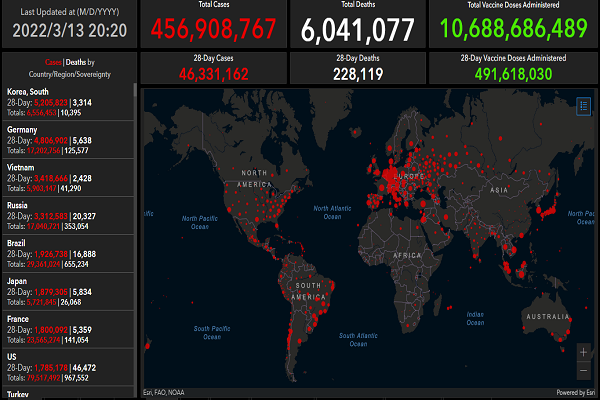Open the map legend list icon
Screen dimensions: 600x400
click(x=583, y=106)
